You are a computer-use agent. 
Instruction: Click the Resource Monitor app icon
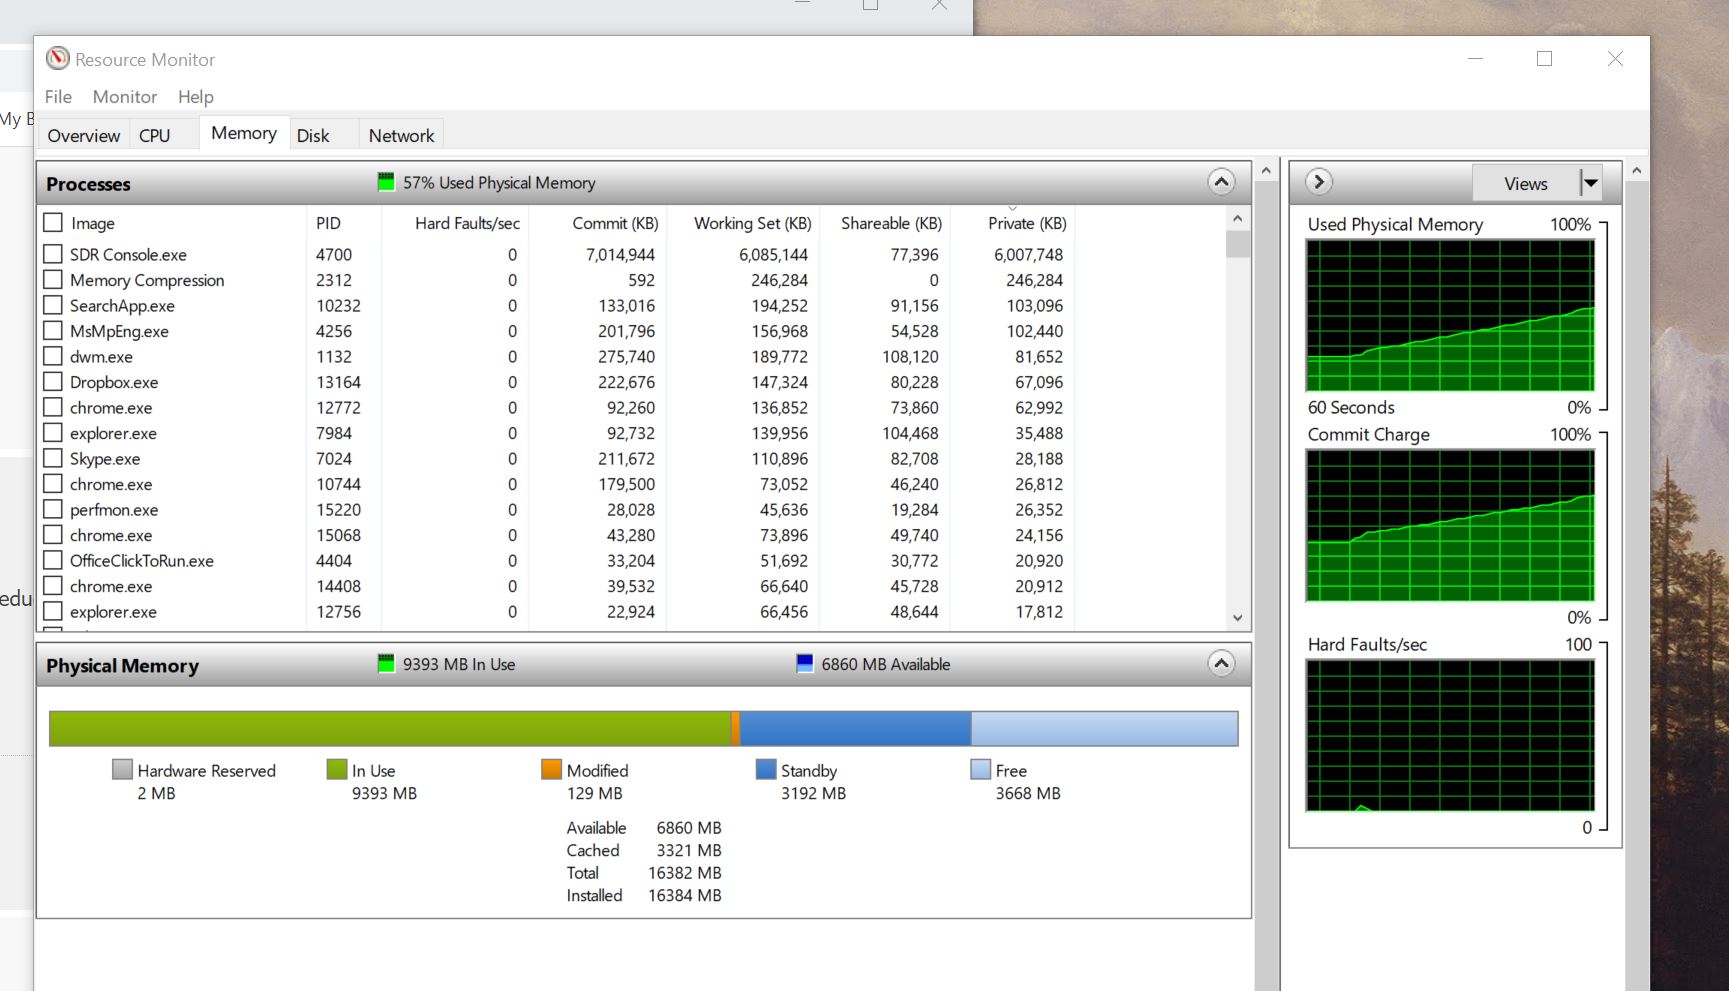click(58, 59)
